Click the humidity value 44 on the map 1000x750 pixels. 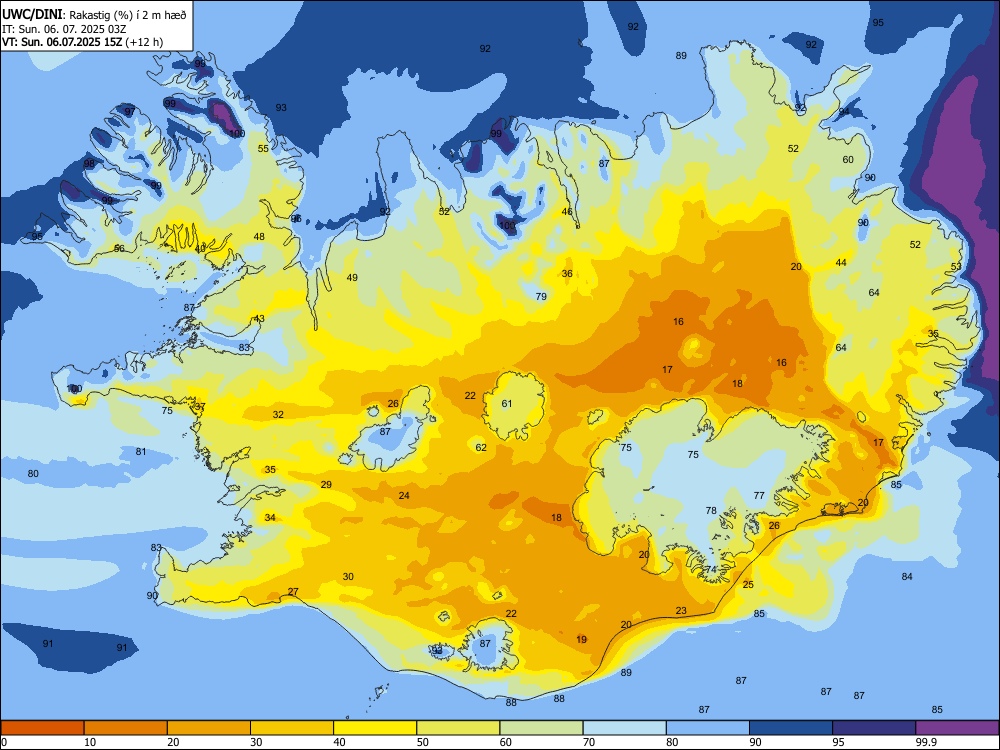[x=841, y=263]
